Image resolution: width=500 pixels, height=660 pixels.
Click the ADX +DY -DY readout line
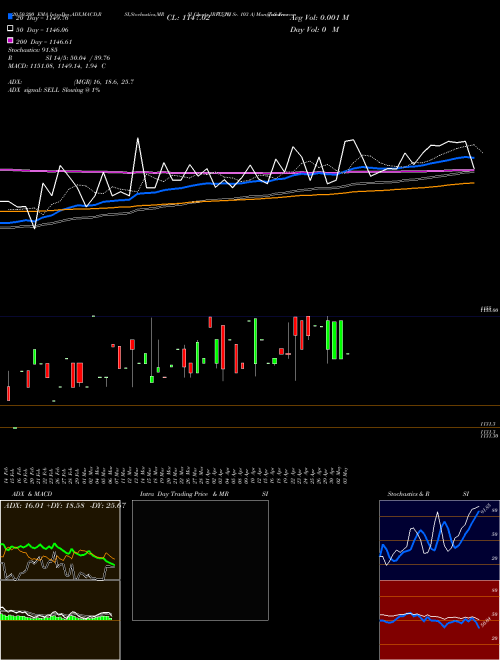(64, 505)
